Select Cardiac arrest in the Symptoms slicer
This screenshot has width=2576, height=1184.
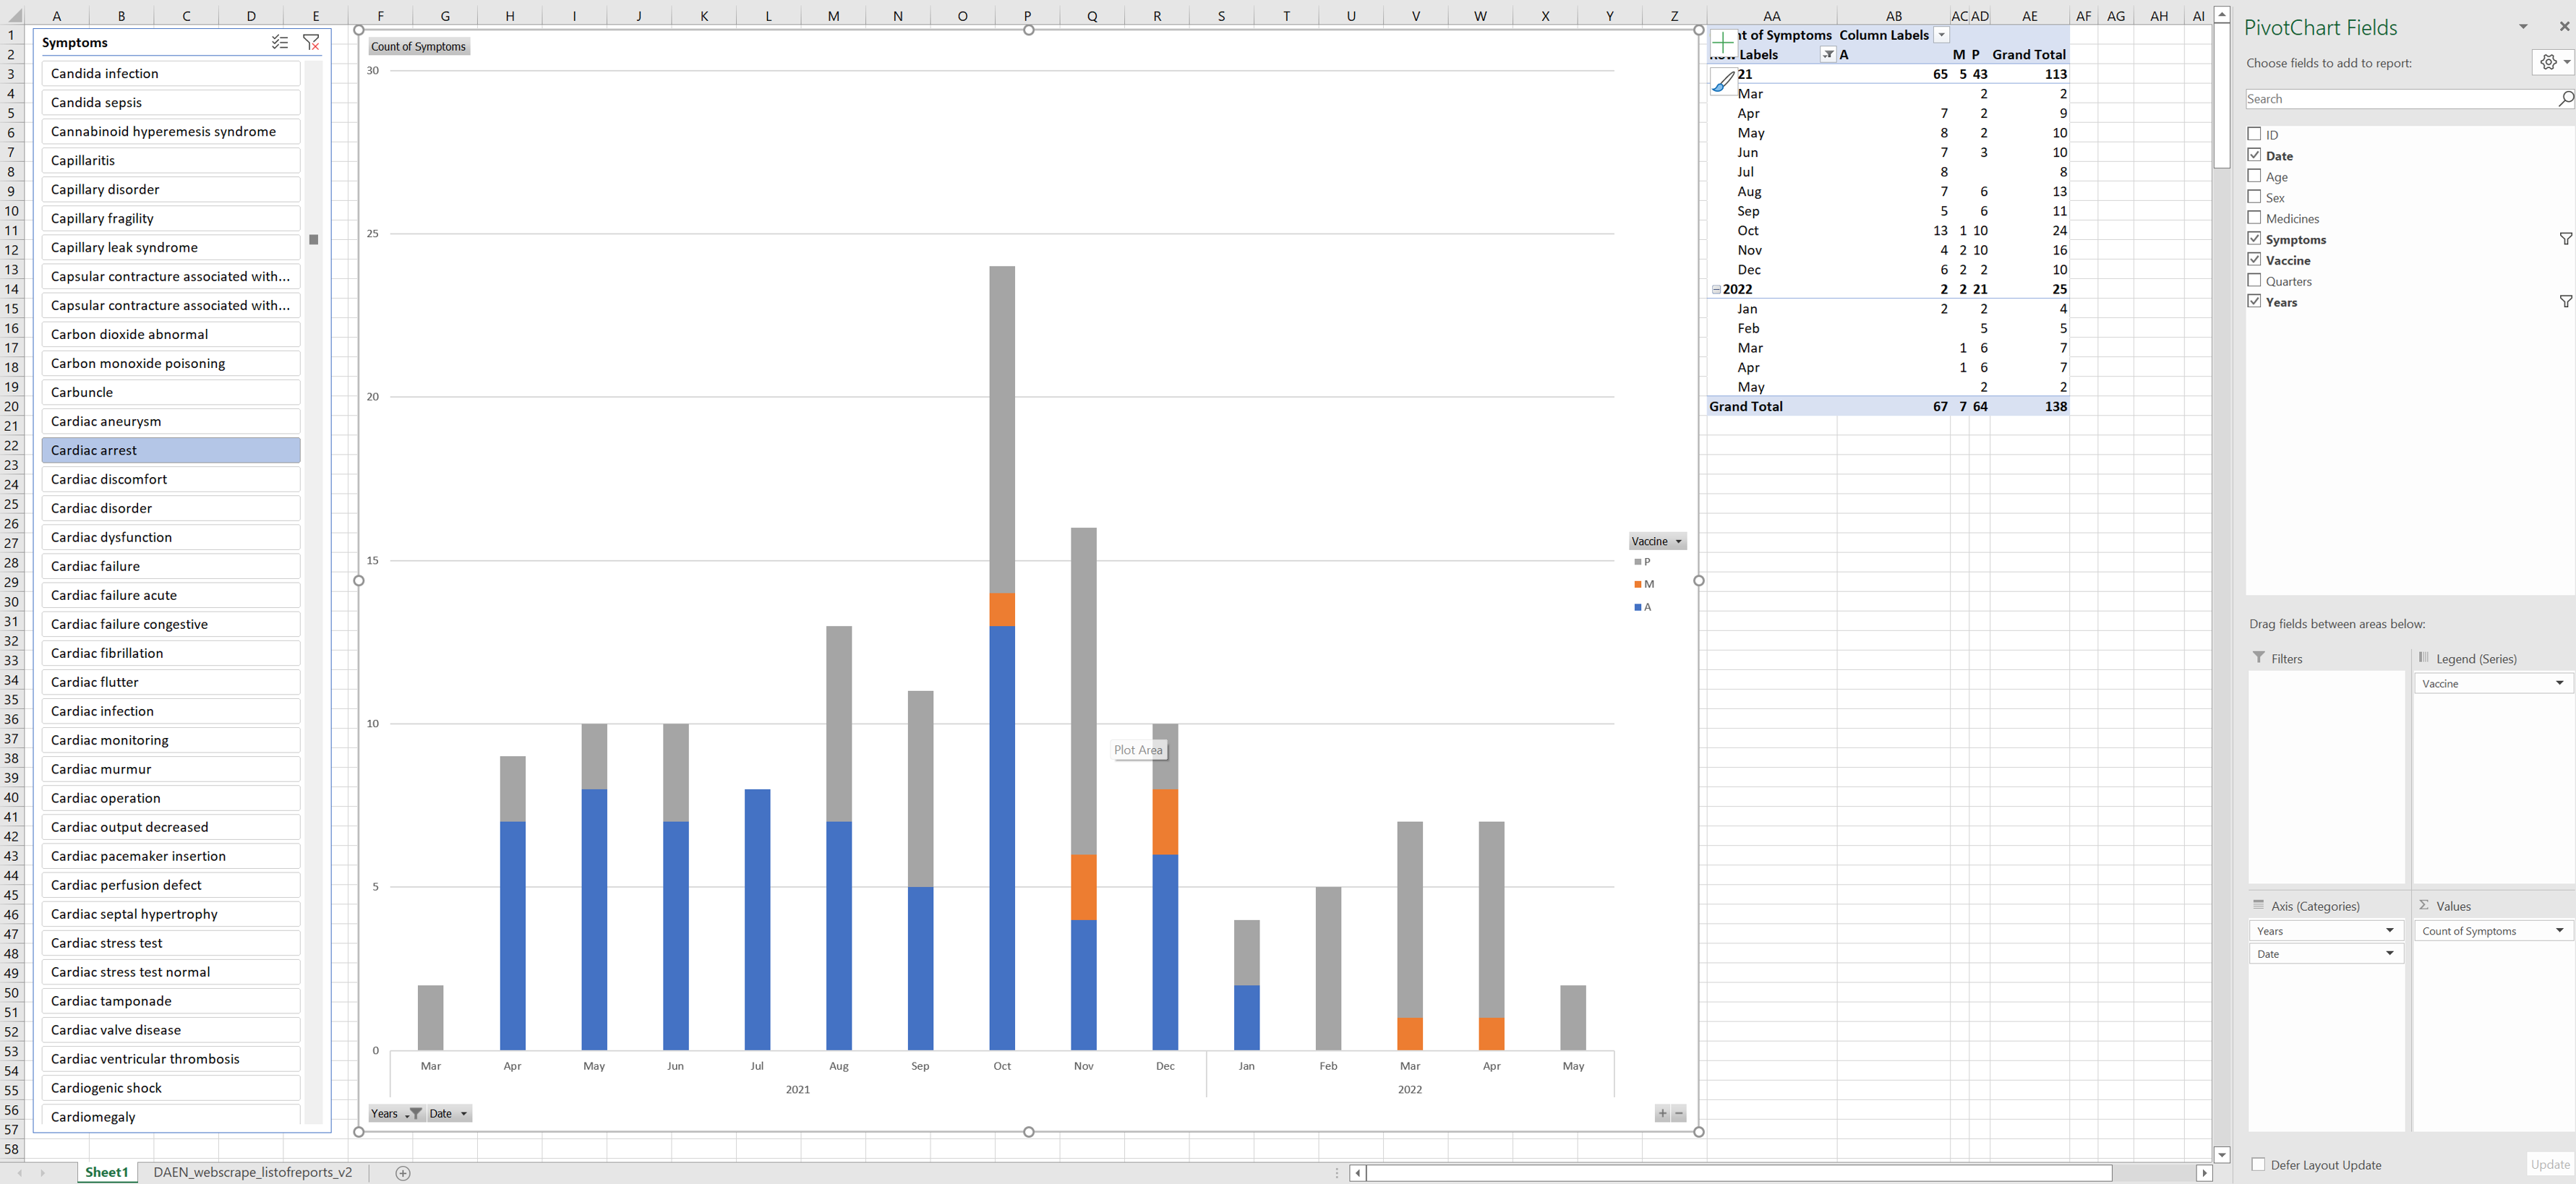pyautogui.click(x=170, y=450)
